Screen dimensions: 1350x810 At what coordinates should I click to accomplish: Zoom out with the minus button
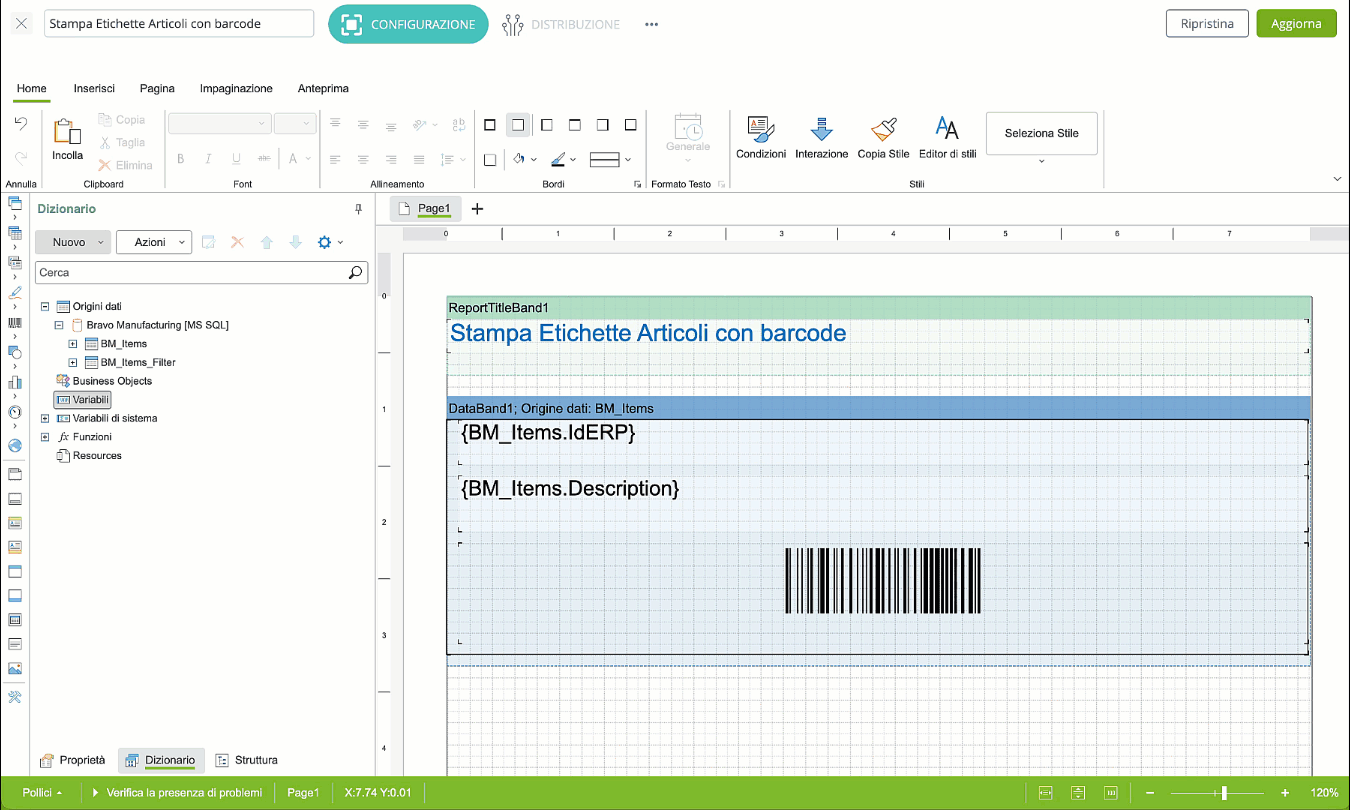click(1151, 792)
